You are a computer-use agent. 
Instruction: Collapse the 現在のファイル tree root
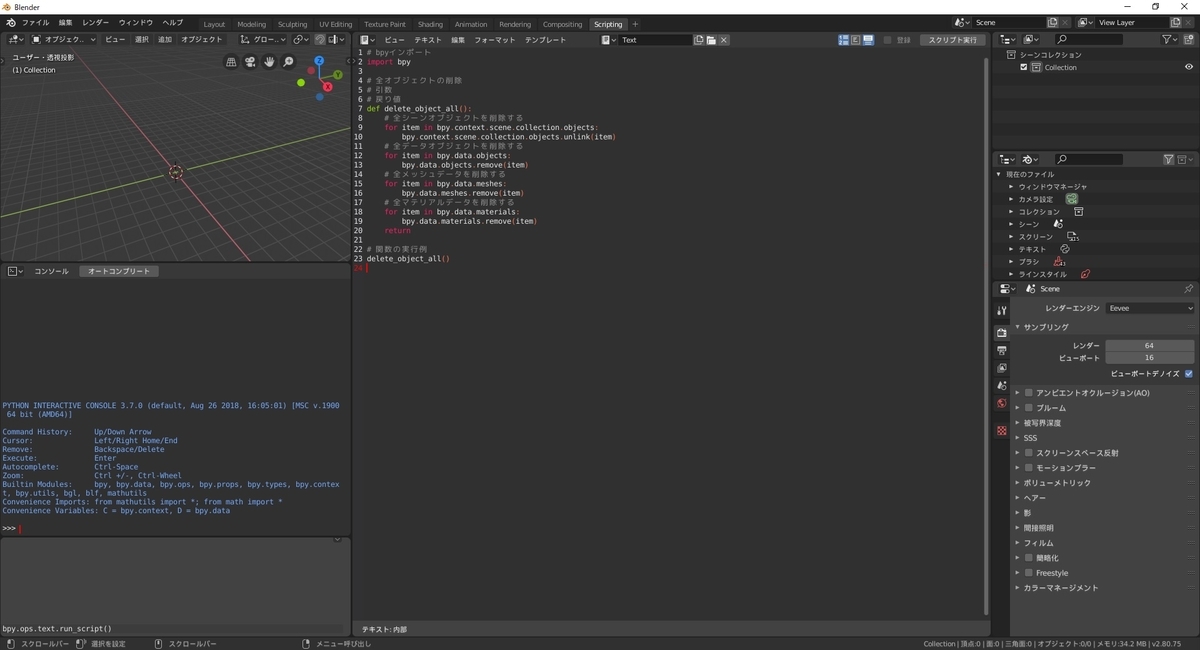pos(999,174)
